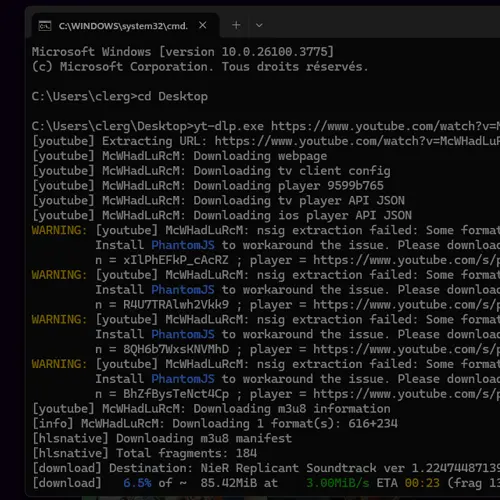The width and height of the screenshot is (500, 500).
Task: Open a new terminal tab with plus
Action: 236,25
